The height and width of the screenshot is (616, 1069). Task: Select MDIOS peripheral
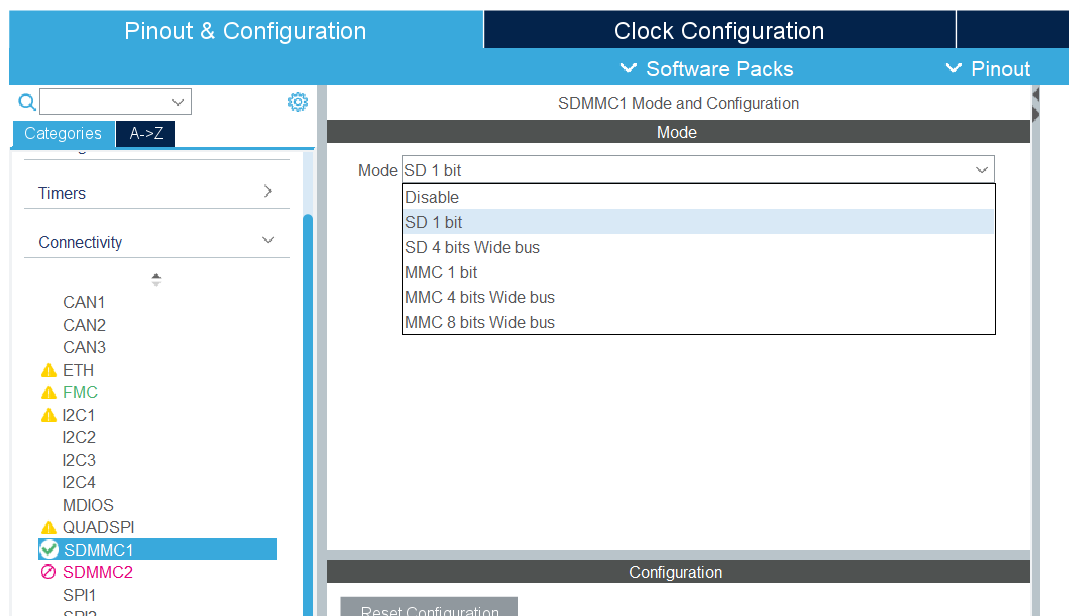(88, 506)
